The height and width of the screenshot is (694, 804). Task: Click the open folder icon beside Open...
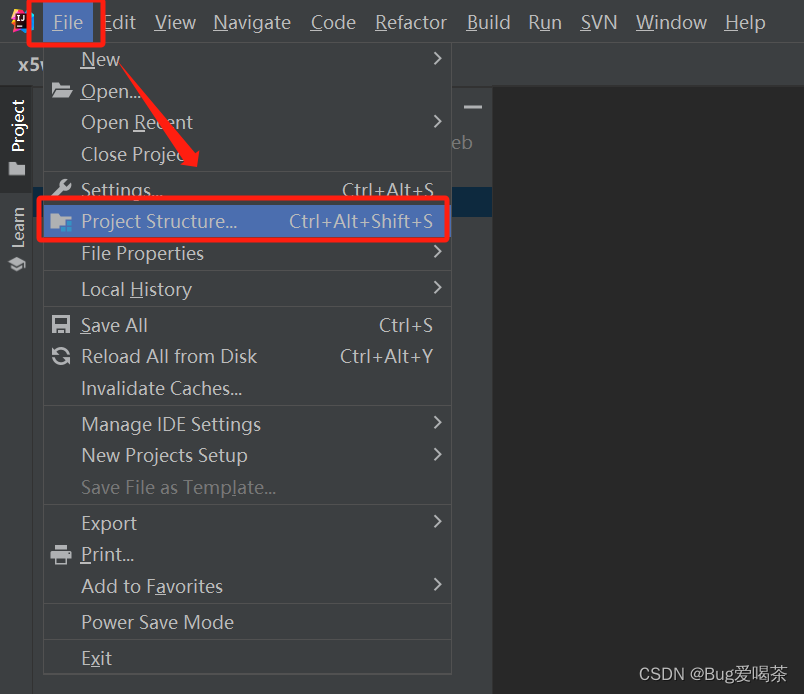tap(62, 91)
